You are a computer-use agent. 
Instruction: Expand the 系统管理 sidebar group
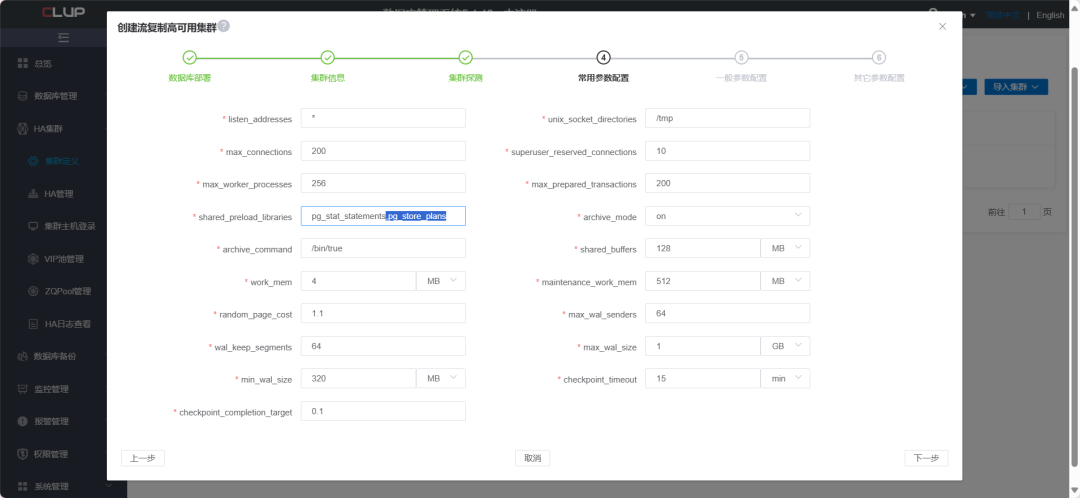point(109,486)
